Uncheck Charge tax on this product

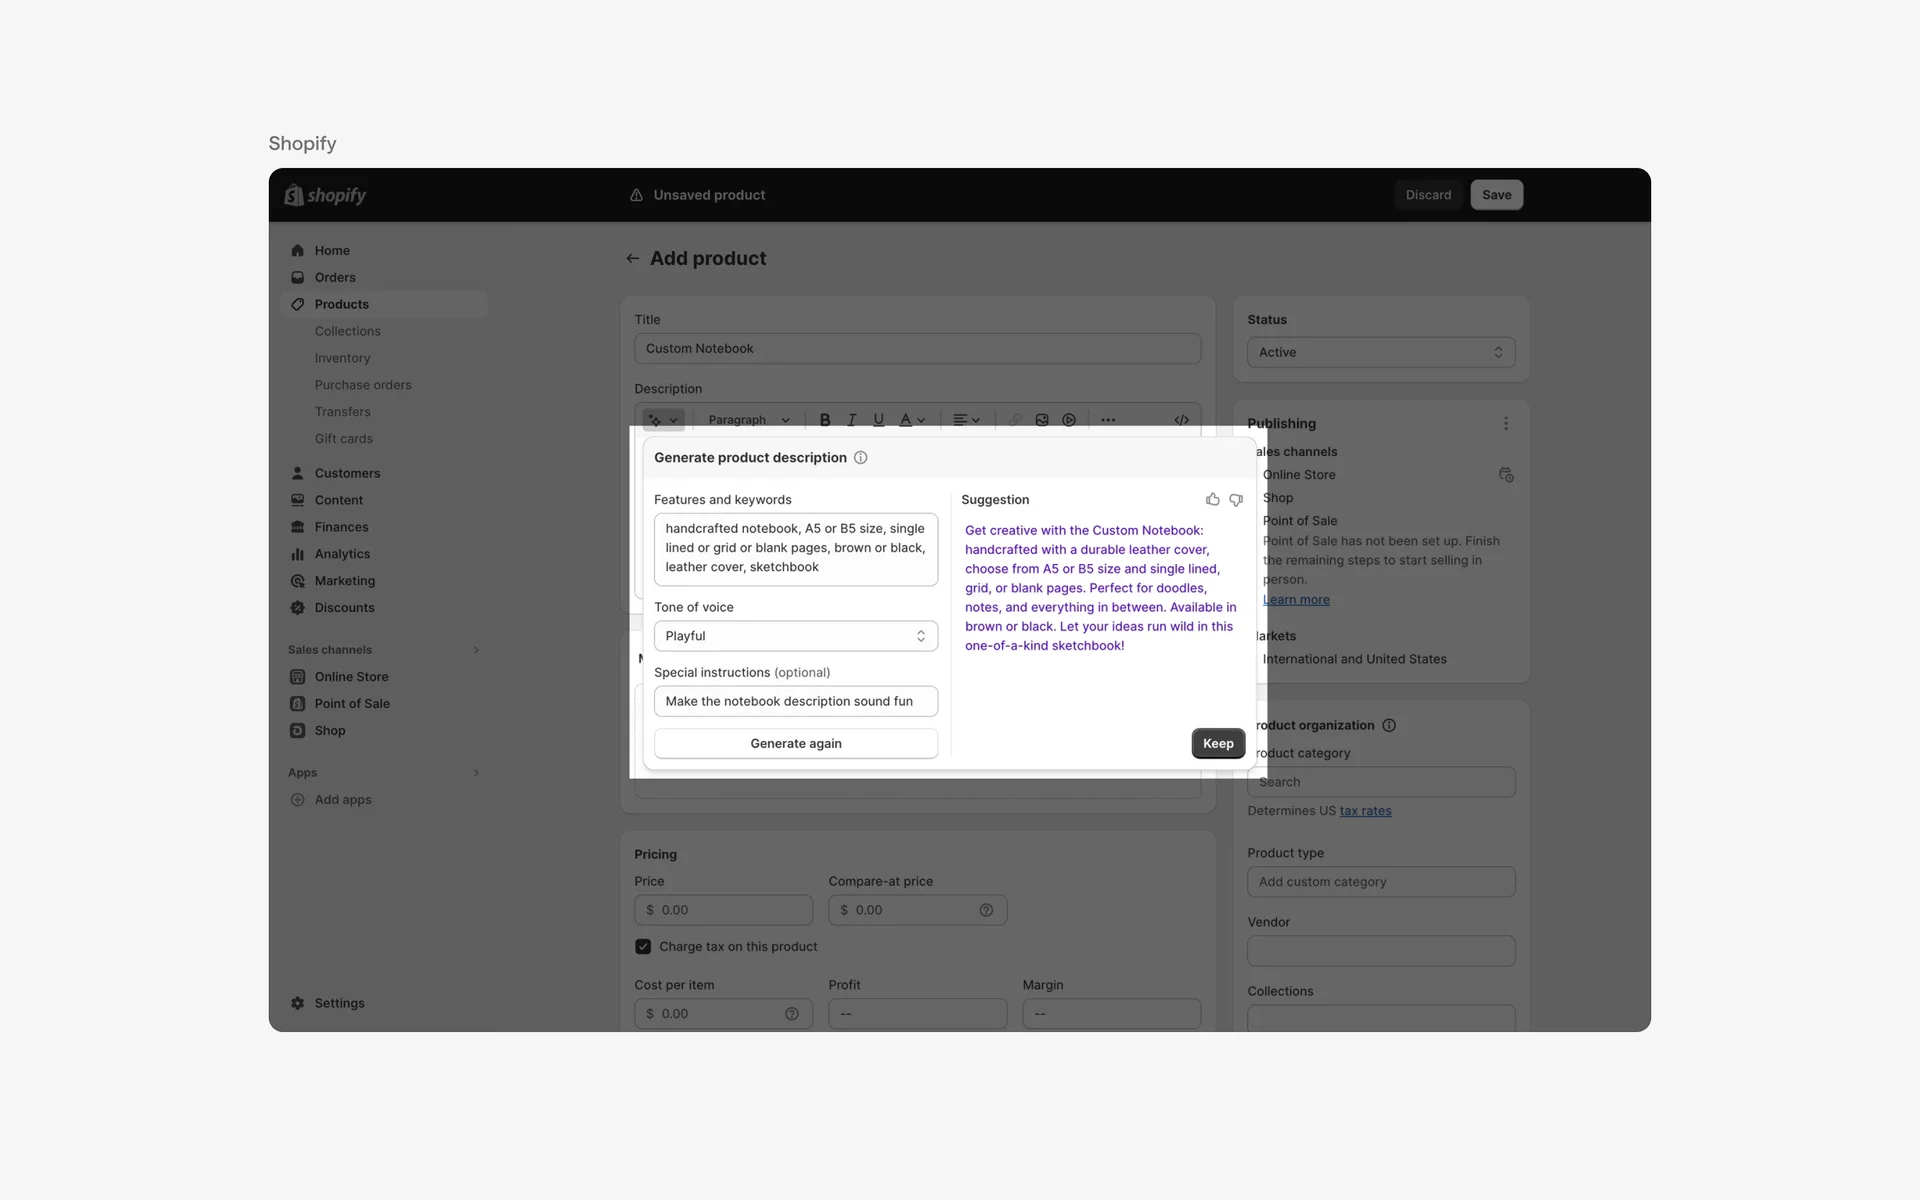(643, 946)
